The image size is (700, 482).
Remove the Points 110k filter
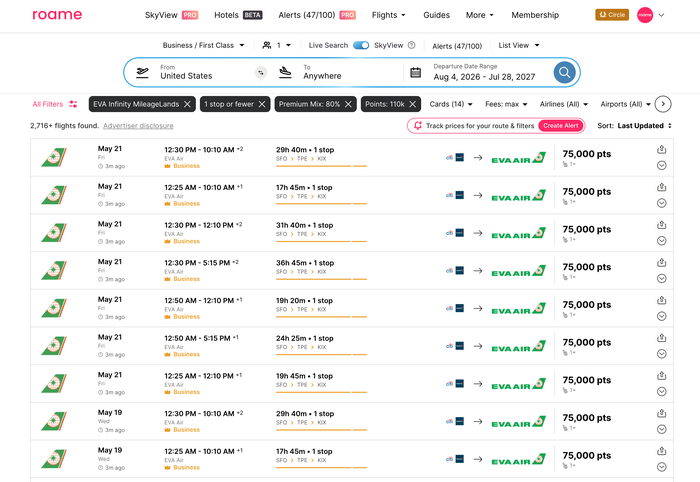pyautogui.click(x=413, y=104)
